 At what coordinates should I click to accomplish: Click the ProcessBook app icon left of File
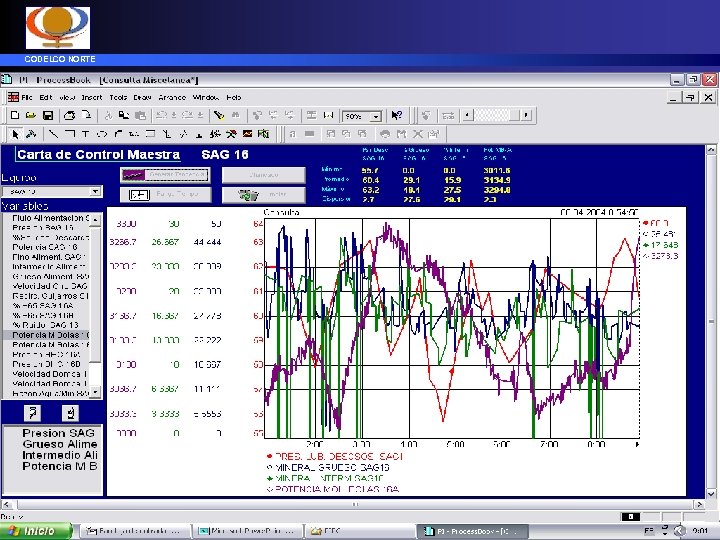(x=13, y=97)
